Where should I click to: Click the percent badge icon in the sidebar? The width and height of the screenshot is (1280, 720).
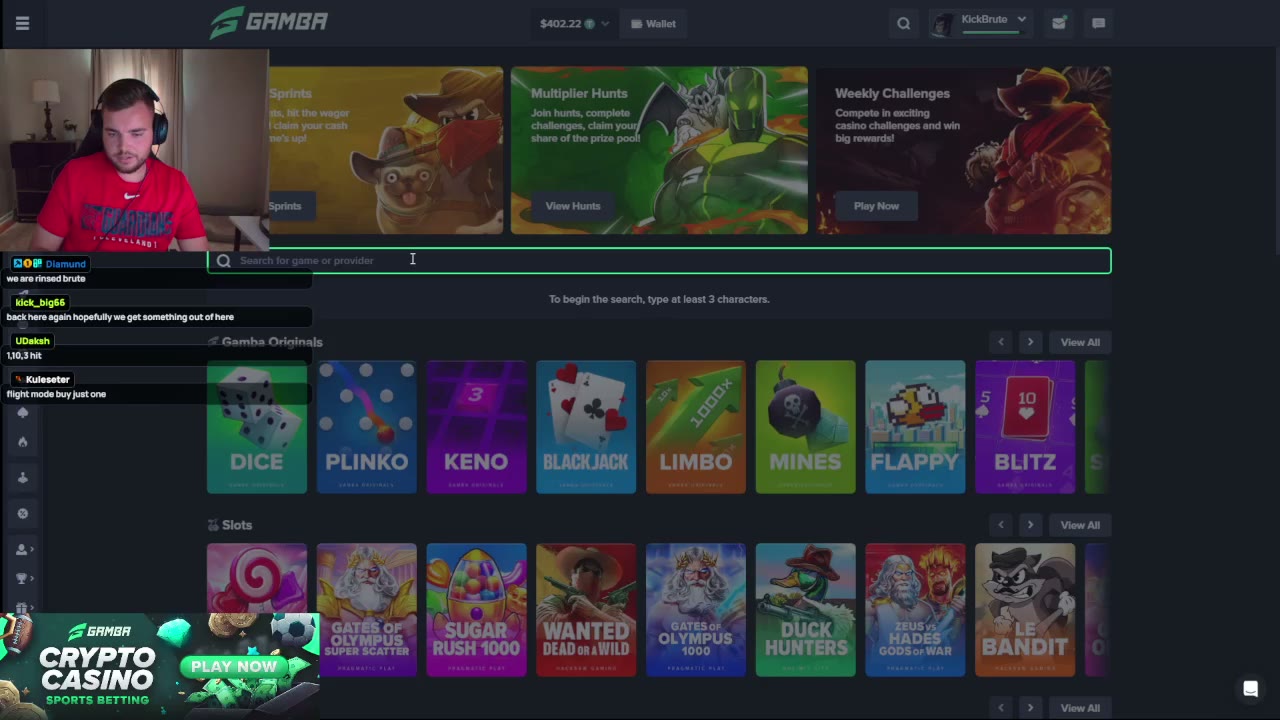pyautogui.click(x=23, y=513)
